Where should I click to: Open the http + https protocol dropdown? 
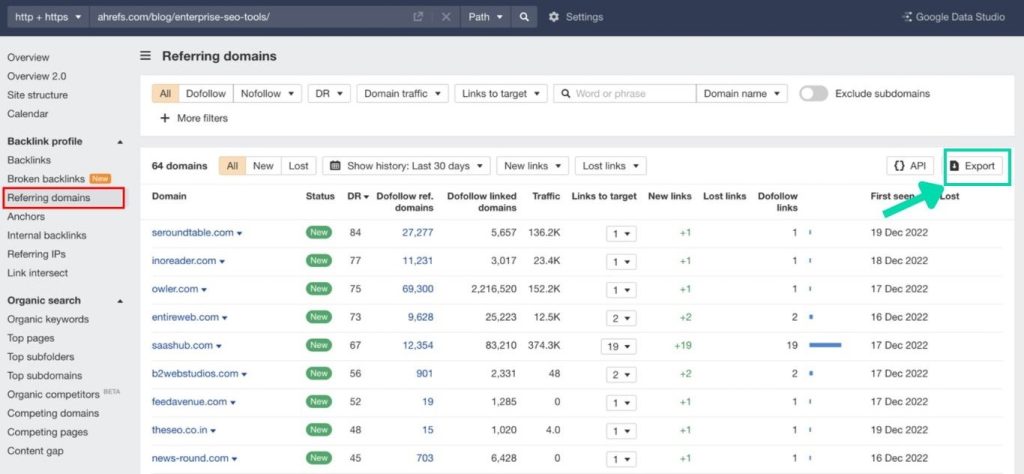(x=48, y=17)
